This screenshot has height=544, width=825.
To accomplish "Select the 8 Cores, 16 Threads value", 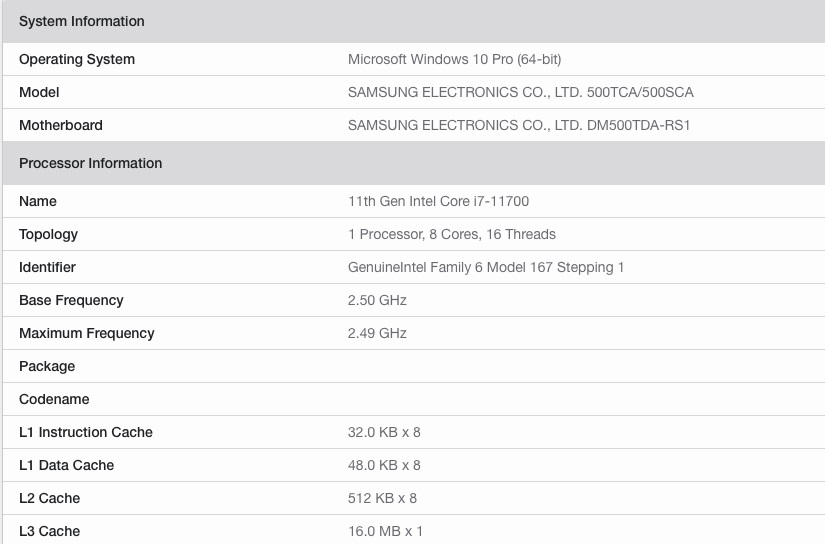I will pyautogui.click(x=451, y=234).
